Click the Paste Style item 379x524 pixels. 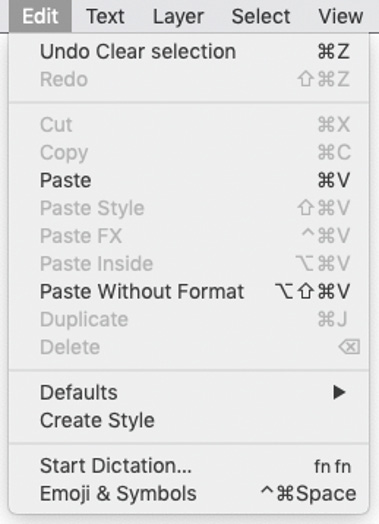pos(189,208)
